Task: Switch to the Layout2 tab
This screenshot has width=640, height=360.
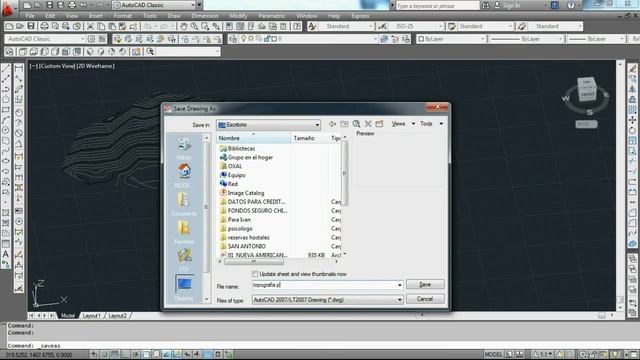Action: coord(118,316)
